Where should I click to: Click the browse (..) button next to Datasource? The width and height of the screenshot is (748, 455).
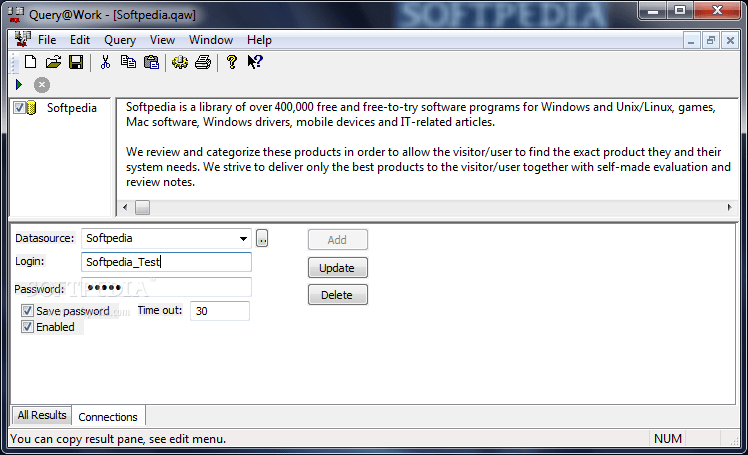(262, 238)
